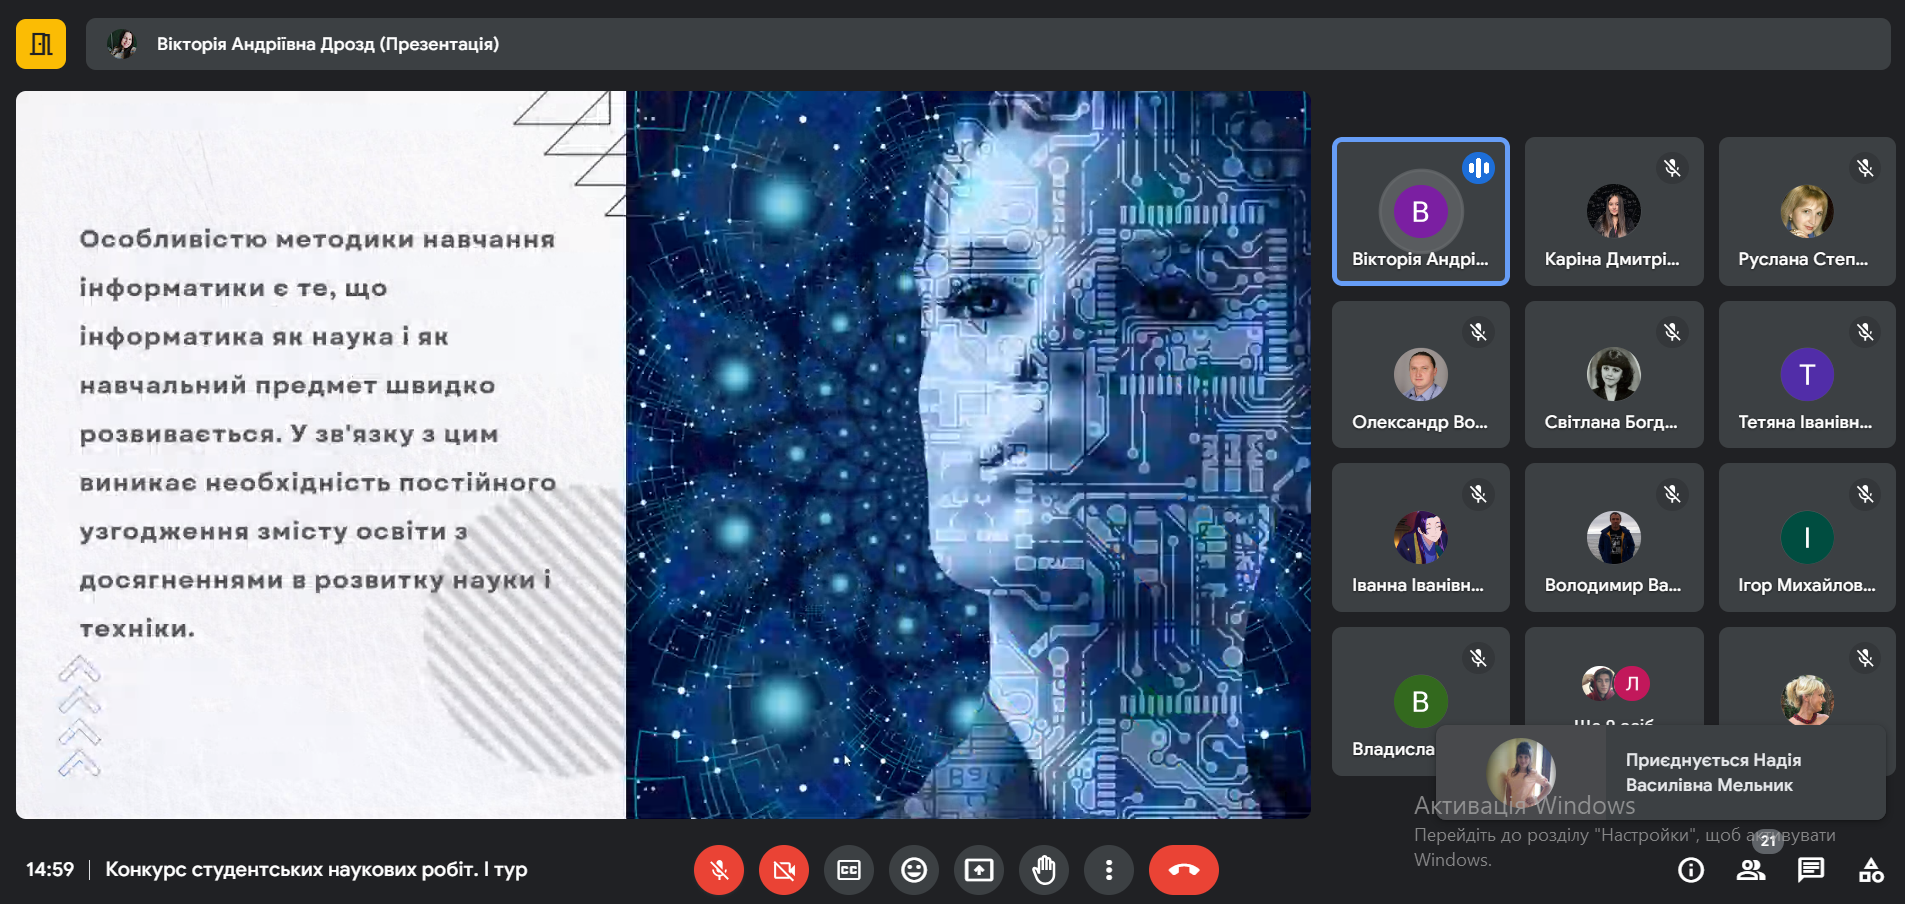This screenshot has height=904, width=1905.
Task: Select the Володимир Ва... participant tile
Action: [x=1614, y=538]
